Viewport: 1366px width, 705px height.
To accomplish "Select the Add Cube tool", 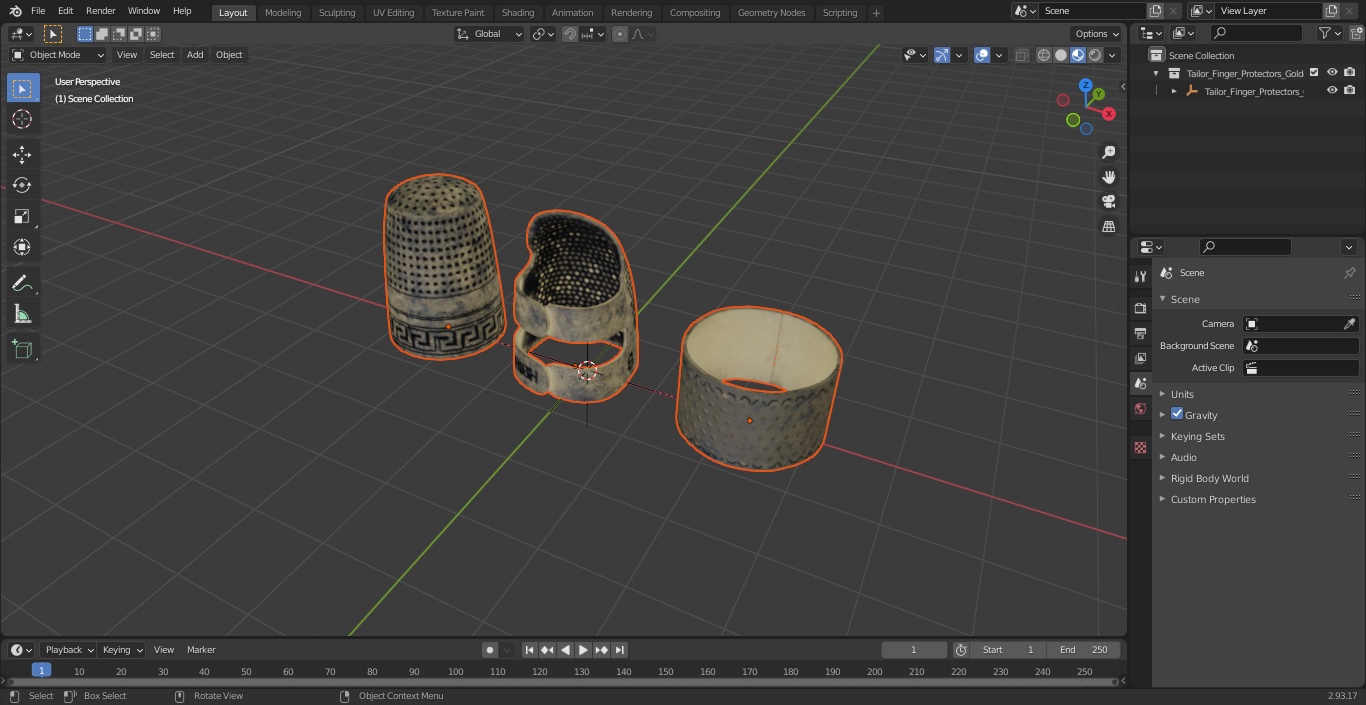I will tap(22, 349).
